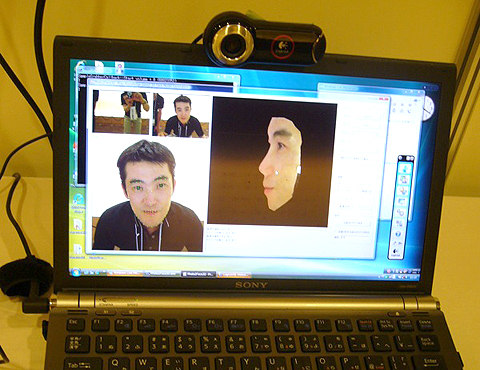Select the camera thumbnail showing a standing photographer
Screen dimensions: 480x370
click(x=121, y=112)
